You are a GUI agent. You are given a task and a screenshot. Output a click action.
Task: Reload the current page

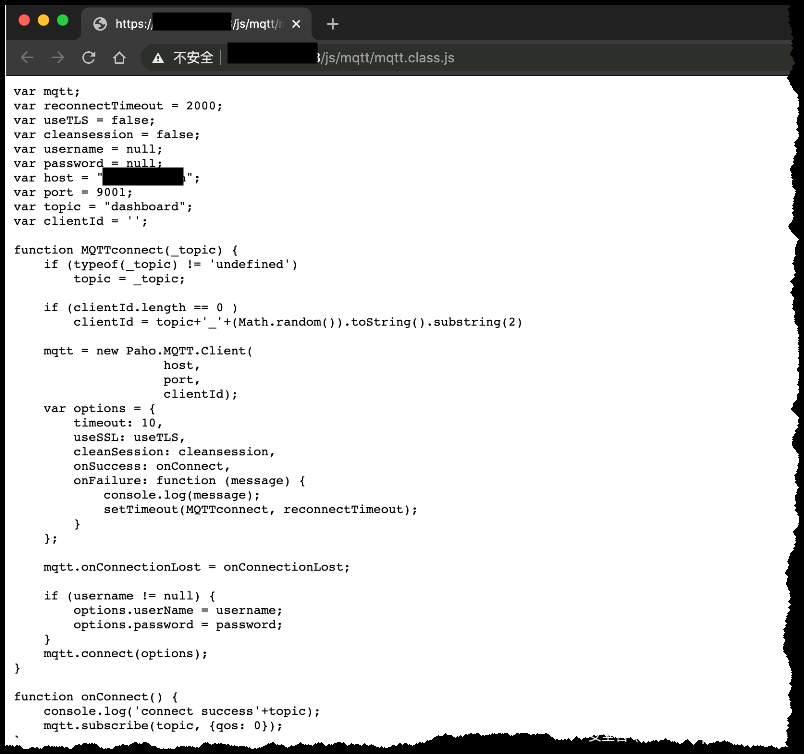pos(89,58)
